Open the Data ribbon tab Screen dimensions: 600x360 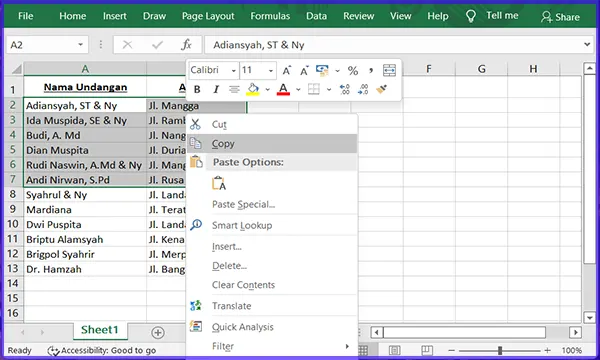(x=316, y=16)
